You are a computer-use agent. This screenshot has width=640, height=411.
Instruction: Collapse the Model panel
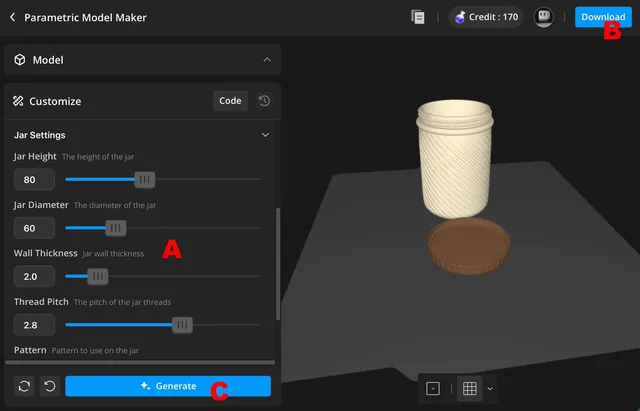point(266,60)
